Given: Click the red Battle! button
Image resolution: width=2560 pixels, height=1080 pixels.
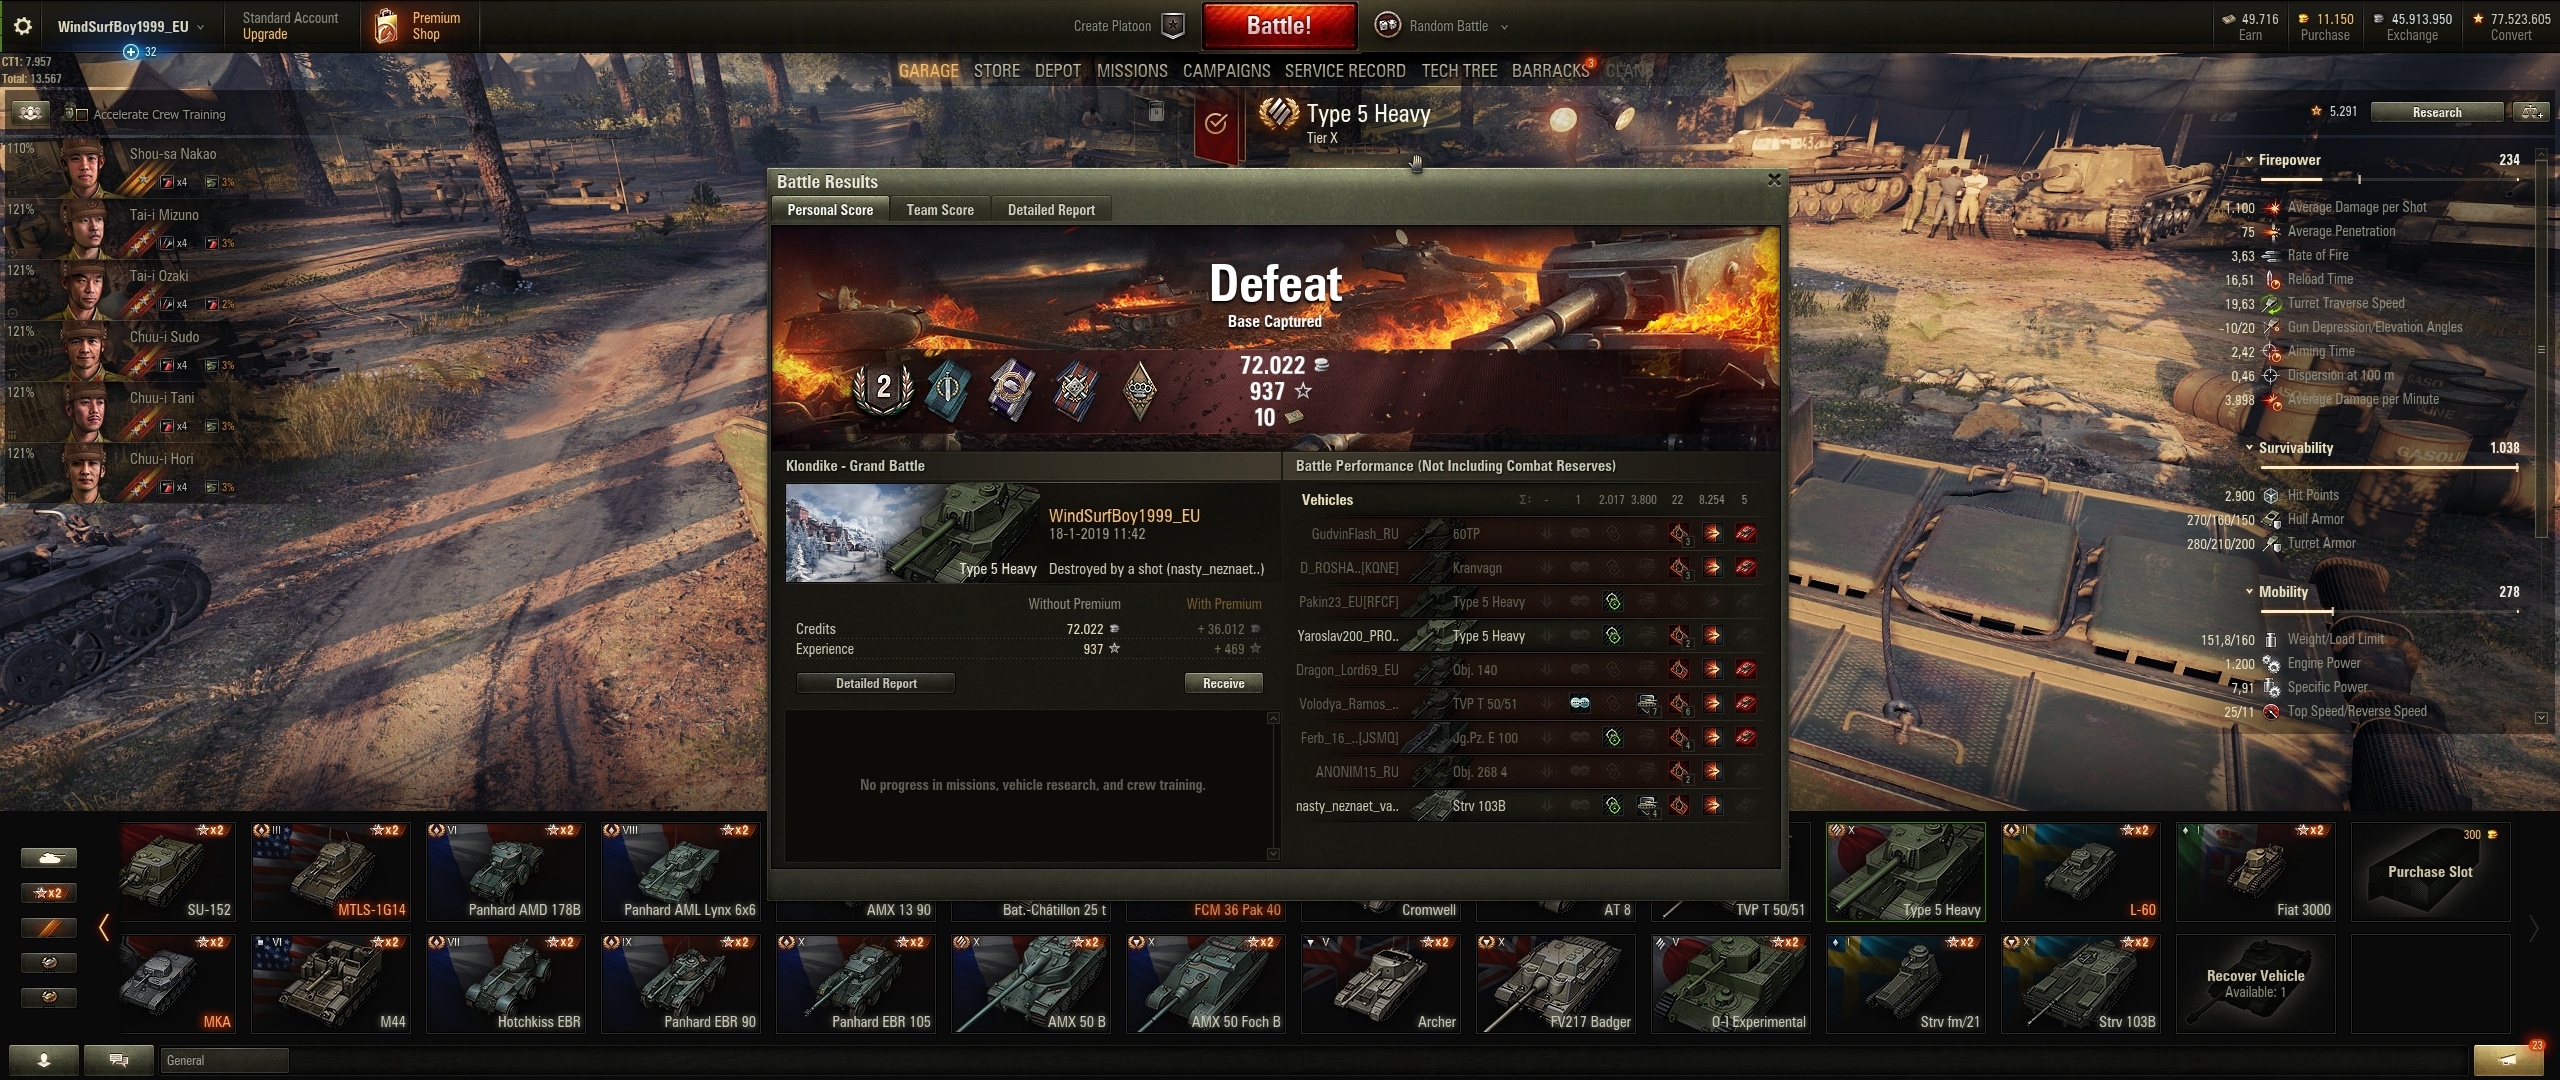Looking at the screenshot, I should point(1279,26).
